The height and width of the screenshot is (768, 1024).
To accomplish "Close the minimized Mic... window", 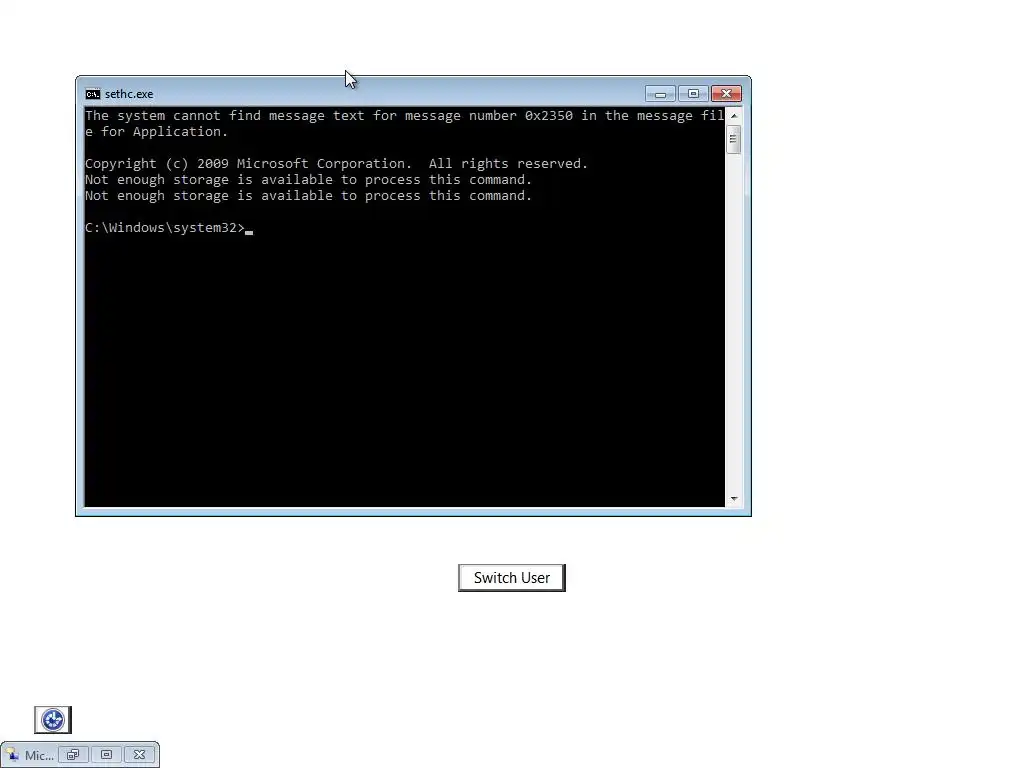I will [x=140, y=755].
